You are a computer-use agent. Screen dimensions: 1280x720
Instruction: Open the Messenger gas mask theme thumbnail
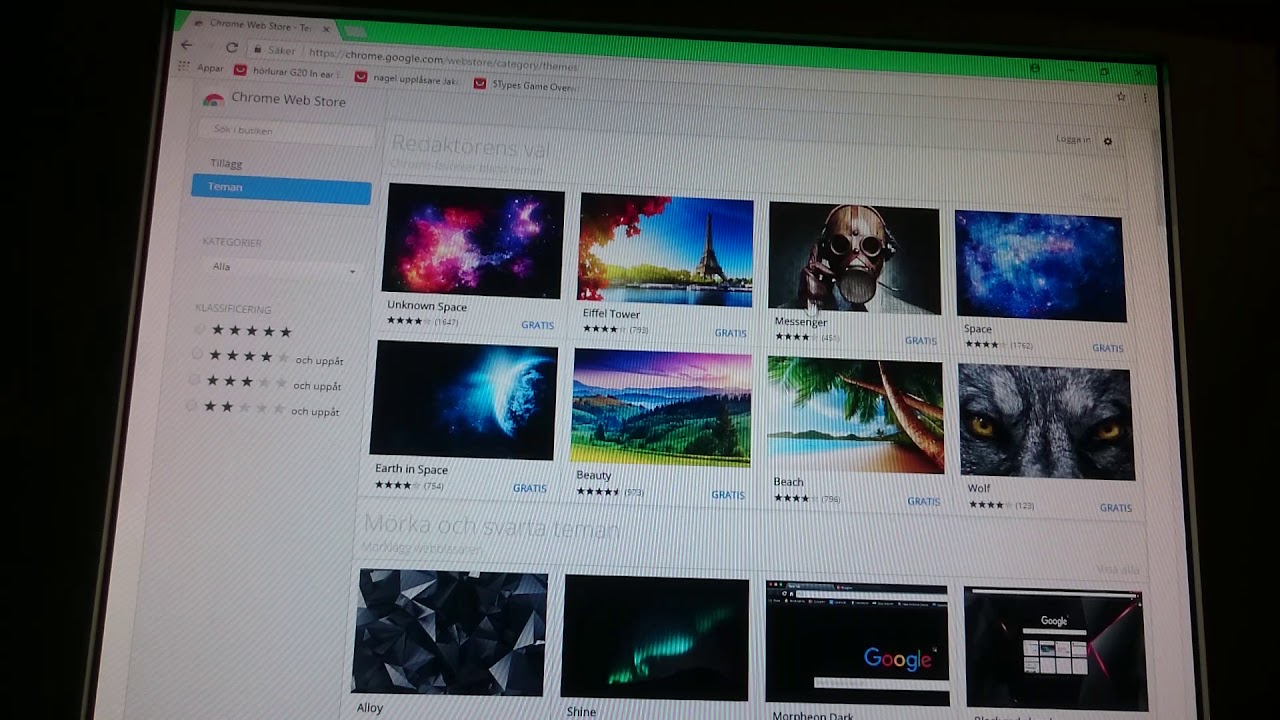point(854,258)
